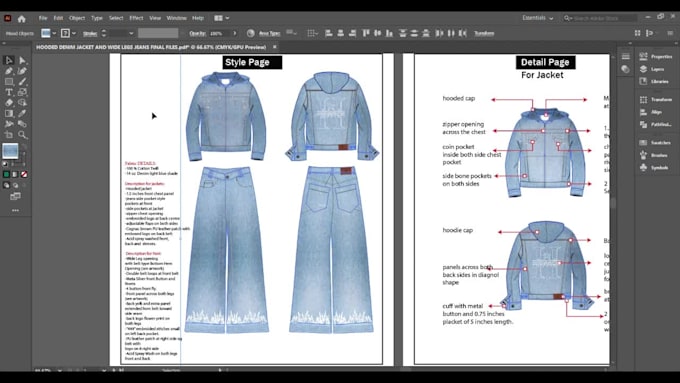This screenshot has width=680, height=383.
Task: Enable Draw Behind mode
Action: coord(15,185)
